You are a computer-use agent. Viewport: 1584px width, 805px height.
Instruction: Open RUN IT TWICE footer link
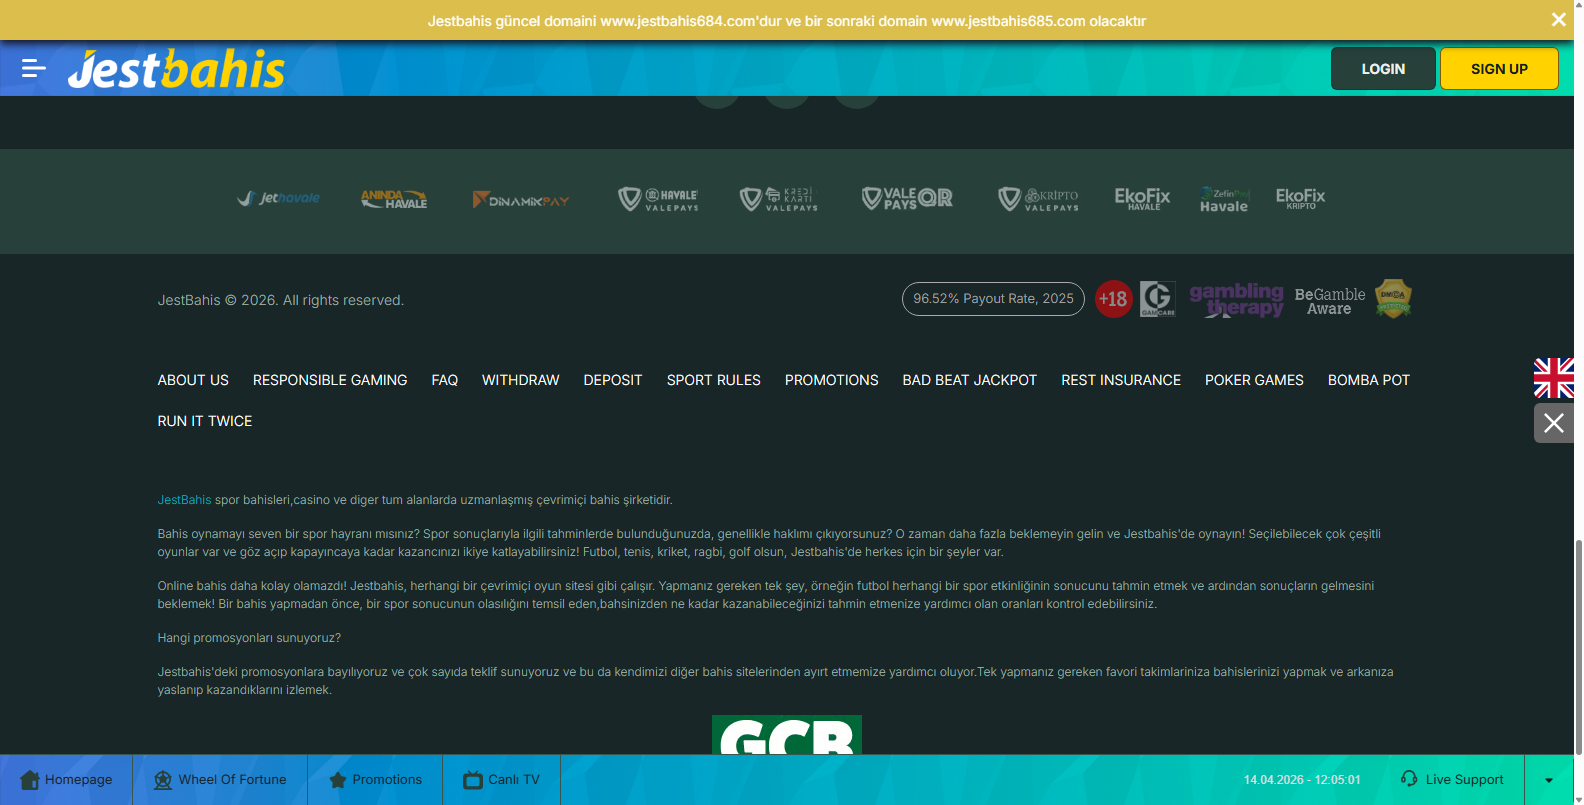(205, 421)
